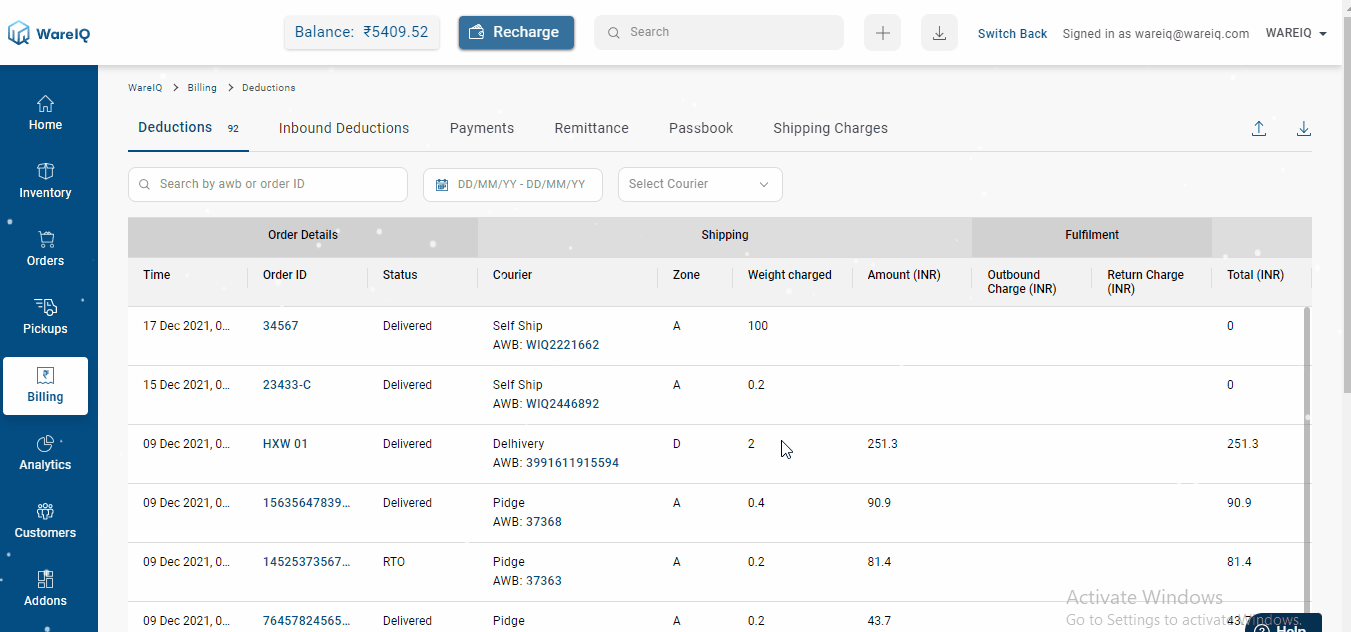Click the calendar icon in date filter
Image resolution: width=1351 pixels, height=632 pixels.
pyautogui.click(x=442, y=185)
